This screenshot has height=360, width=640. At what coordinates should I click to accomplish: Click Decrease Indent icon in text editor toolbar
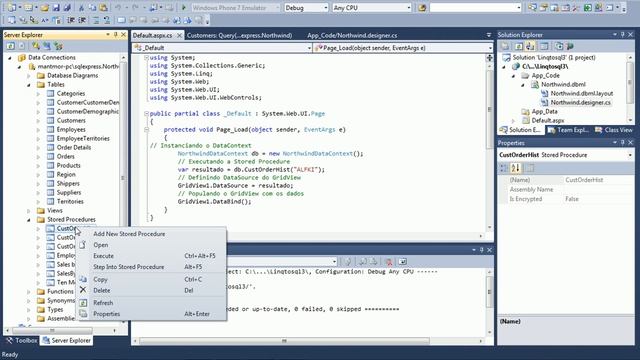71,20
